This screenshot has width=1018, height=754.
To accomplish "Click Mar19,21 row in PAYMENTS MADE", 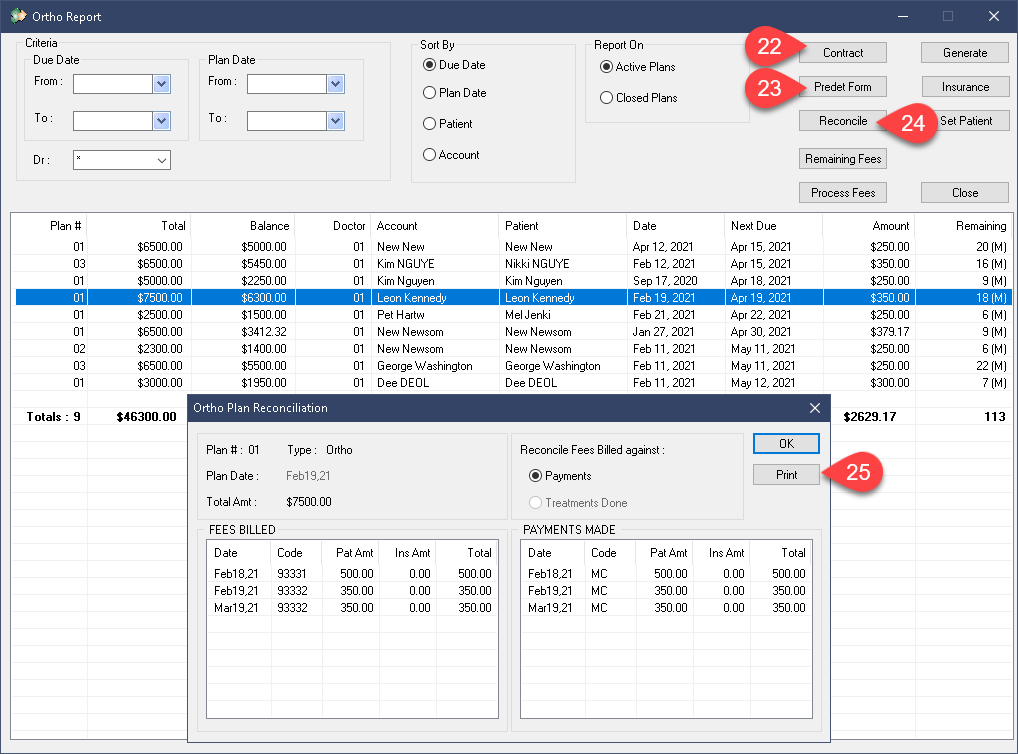I will click(x=666, y=608).
